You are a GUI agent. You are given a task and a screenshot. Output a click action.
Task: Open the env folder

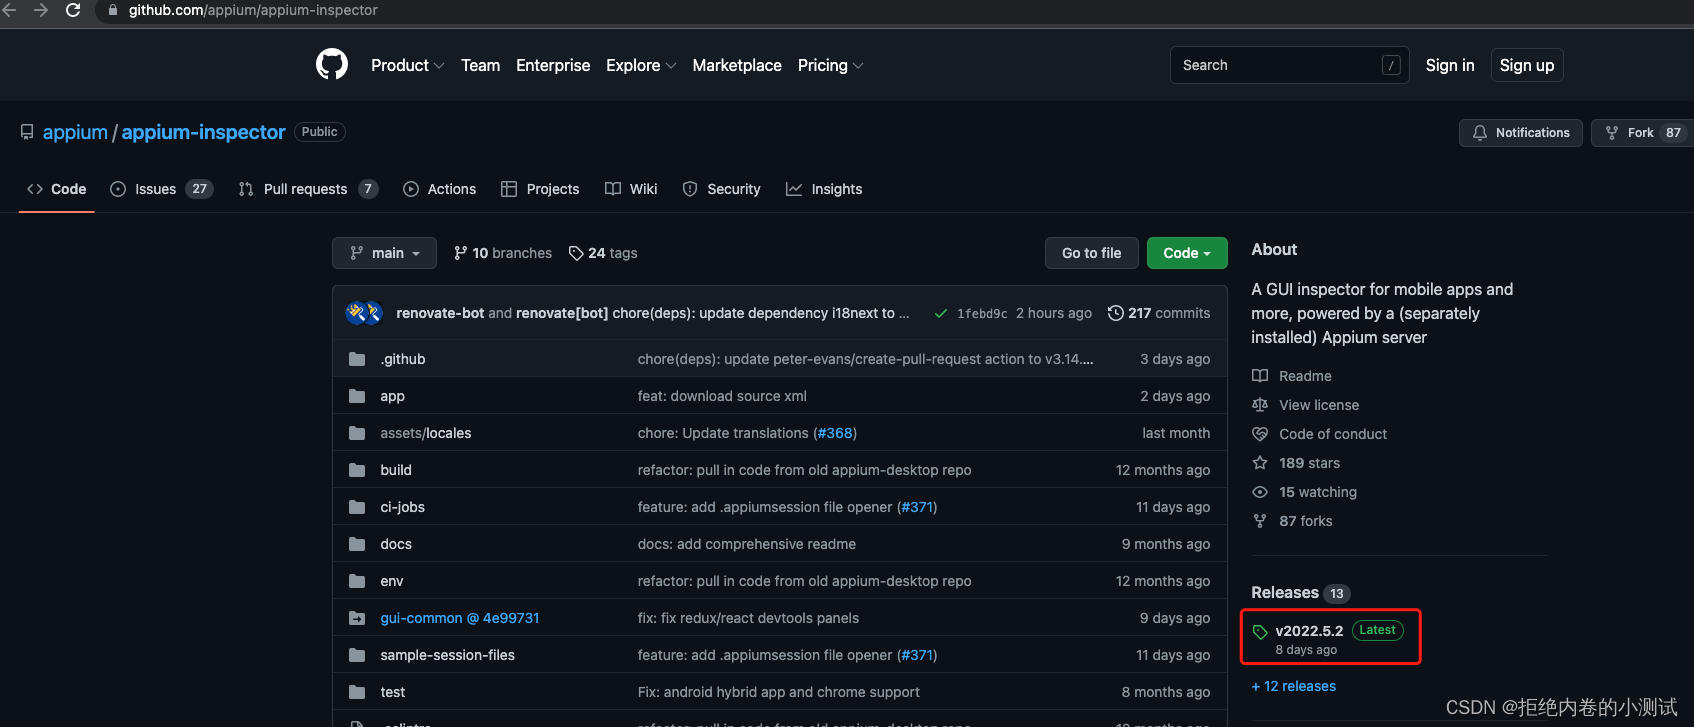[392, 581]
